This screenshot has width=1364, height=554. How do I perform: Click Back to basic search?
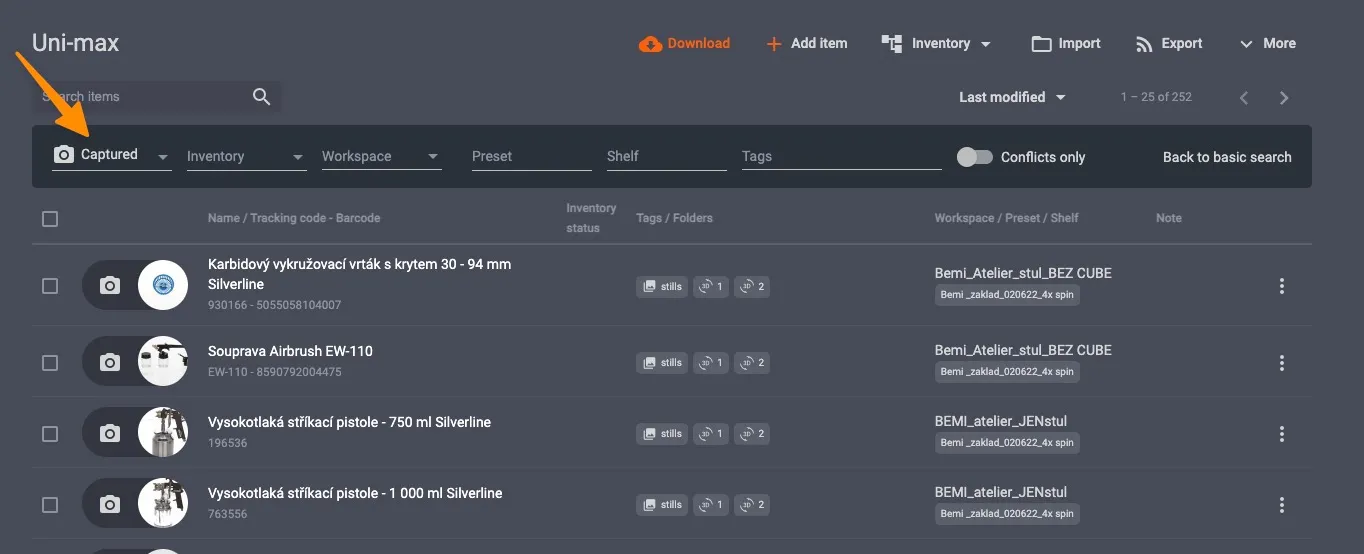(1227, 157)
